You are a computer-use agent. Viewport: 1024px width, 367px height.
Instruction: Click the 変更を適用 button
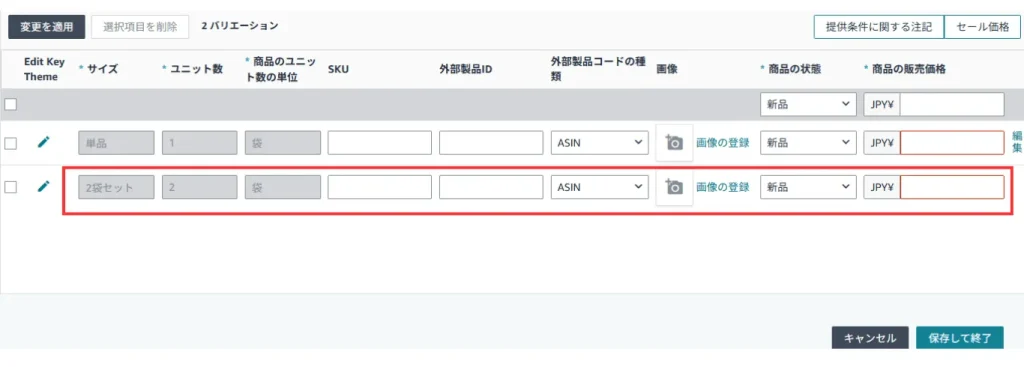point(46,27)
